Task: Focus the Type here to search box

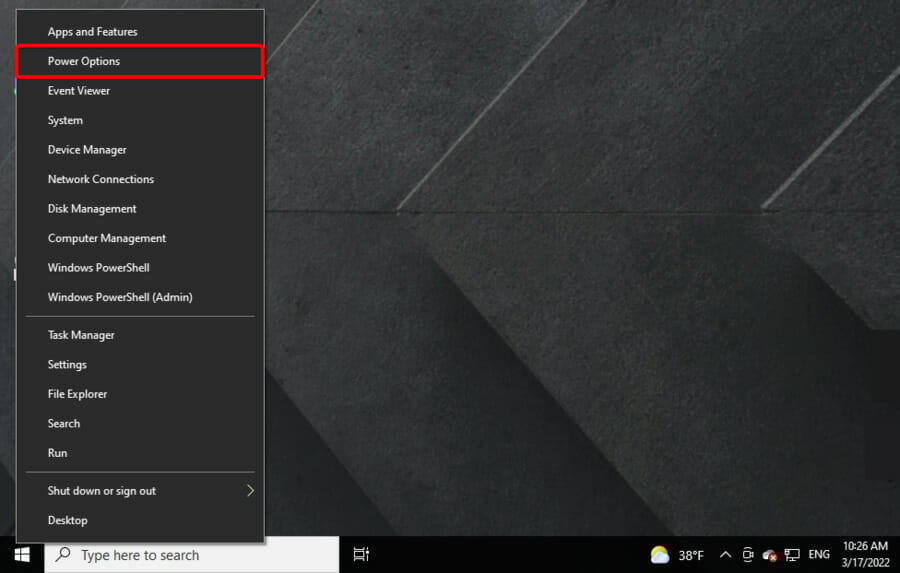Action: click(x=192, y=555)
